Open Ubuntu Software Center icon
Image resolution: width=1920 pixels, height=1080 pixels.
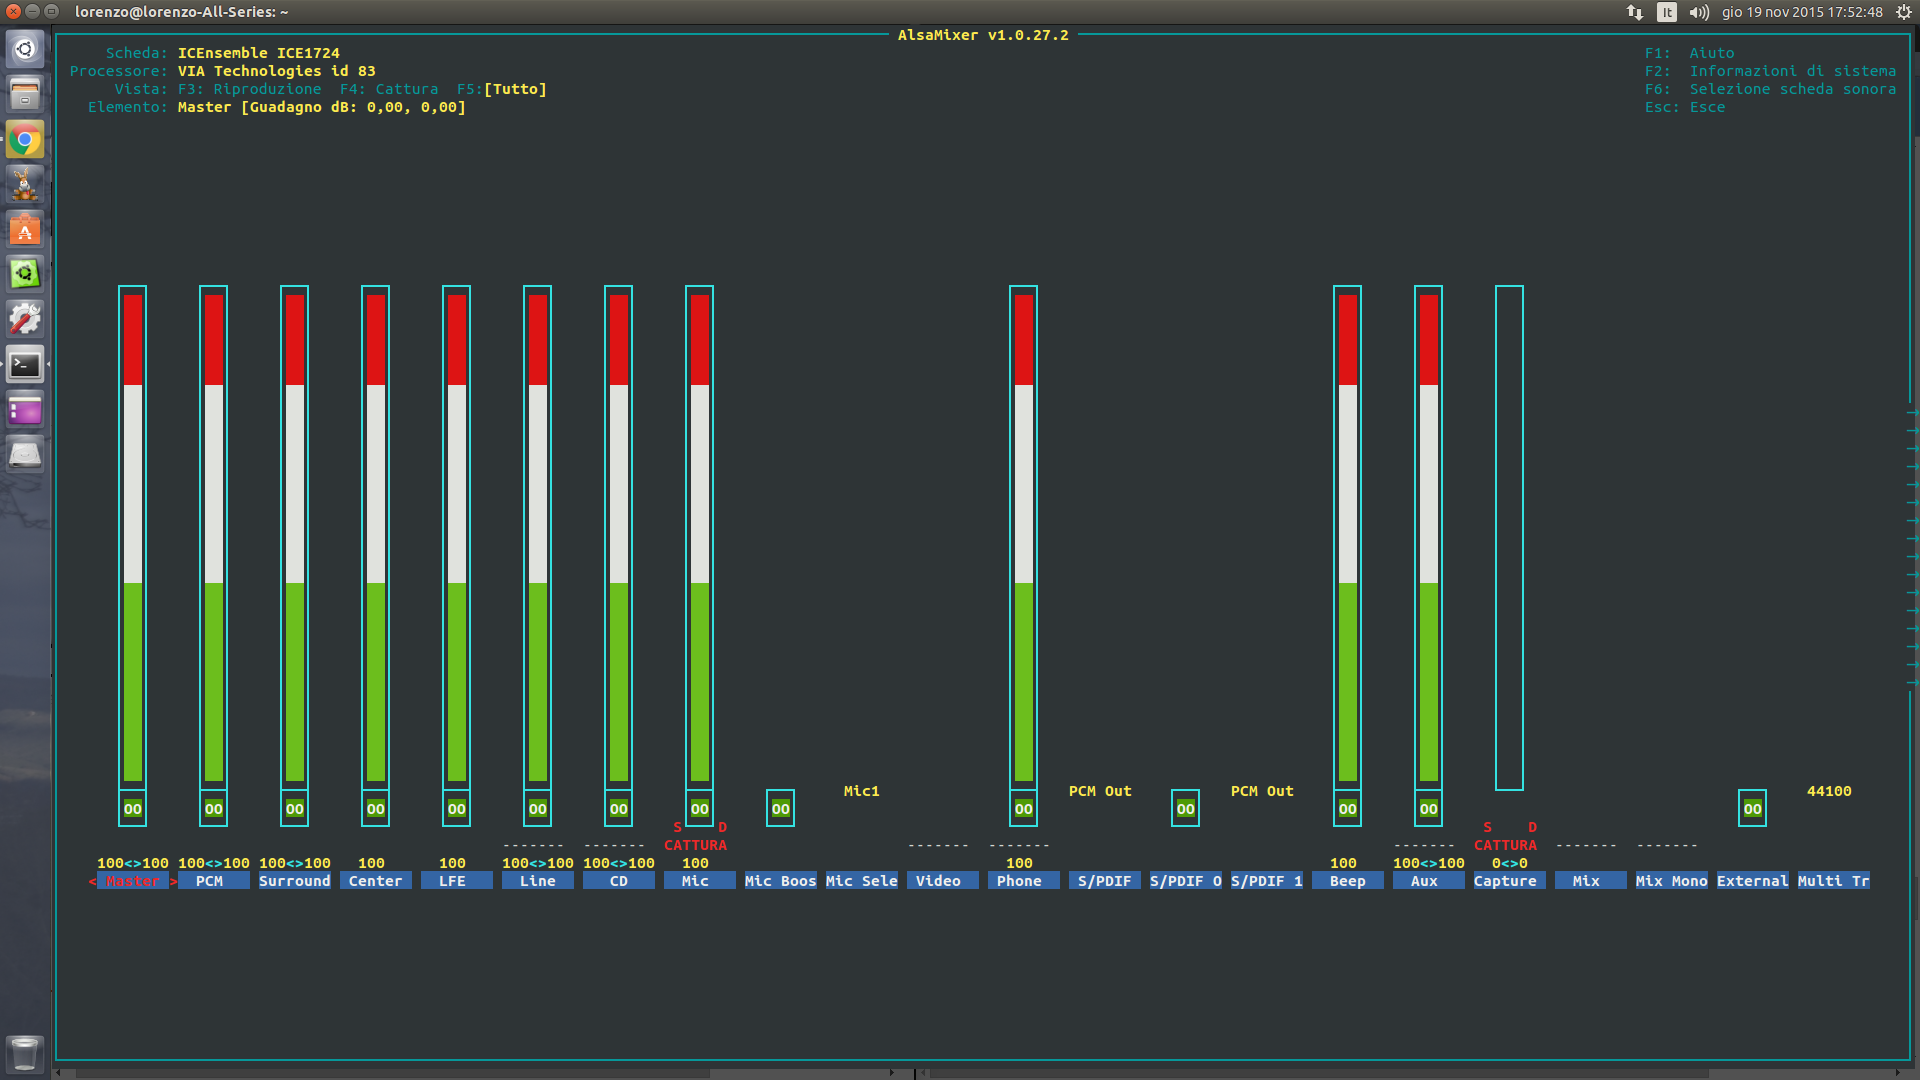coord(25,230)
